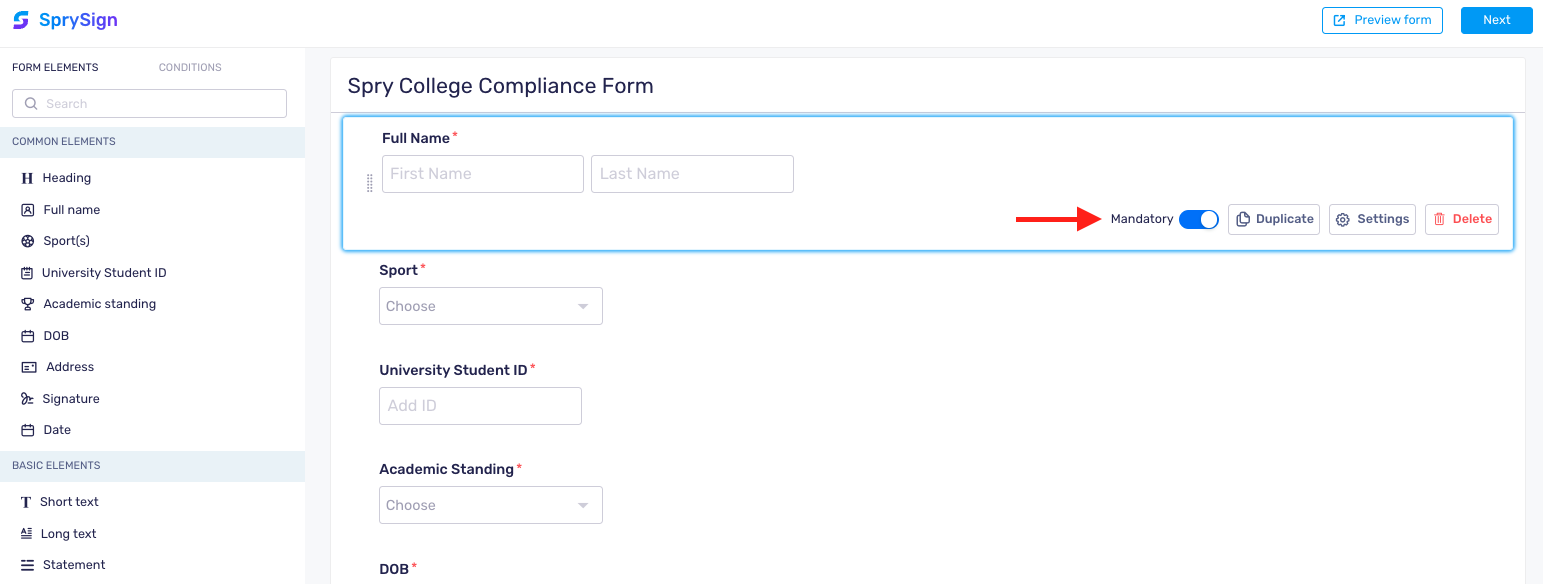The height and width of the screenshot is (584, 1543).
Task: Disable the Mandatory toggle for Full Name
Action: 1198,219
